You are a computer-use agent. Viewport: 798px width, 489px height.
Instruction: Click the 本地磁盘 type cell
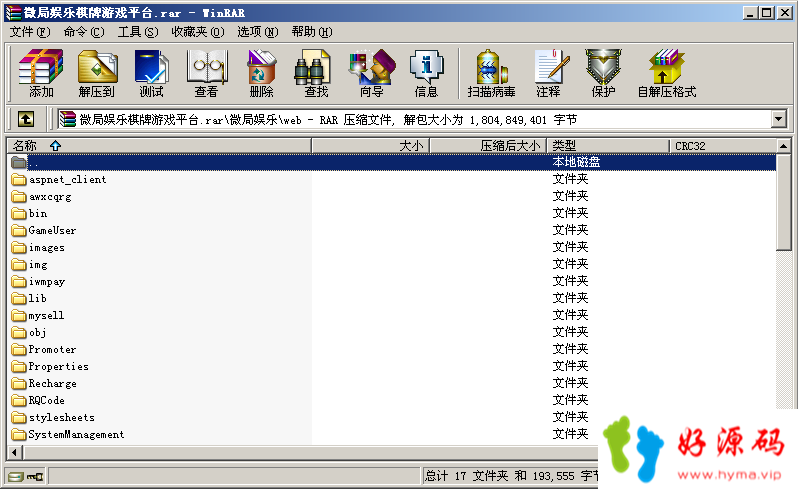(x=576, y=162)
